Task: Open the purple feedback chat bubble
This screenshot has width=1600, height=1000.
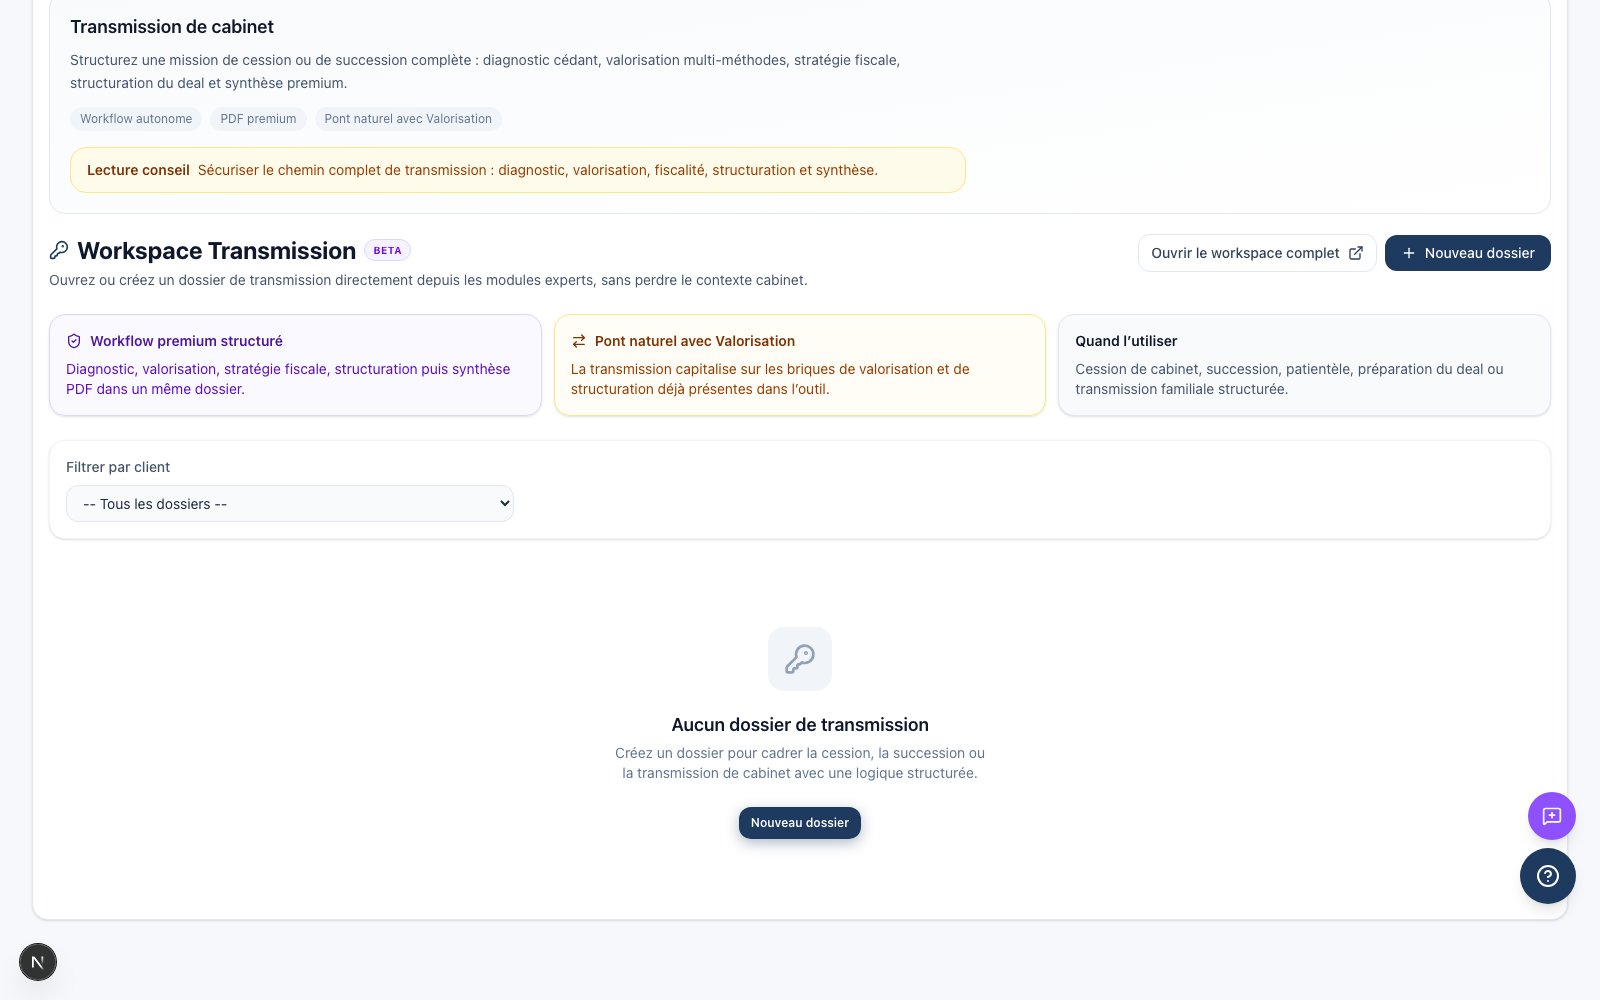Action: [x=1552, y=816]
